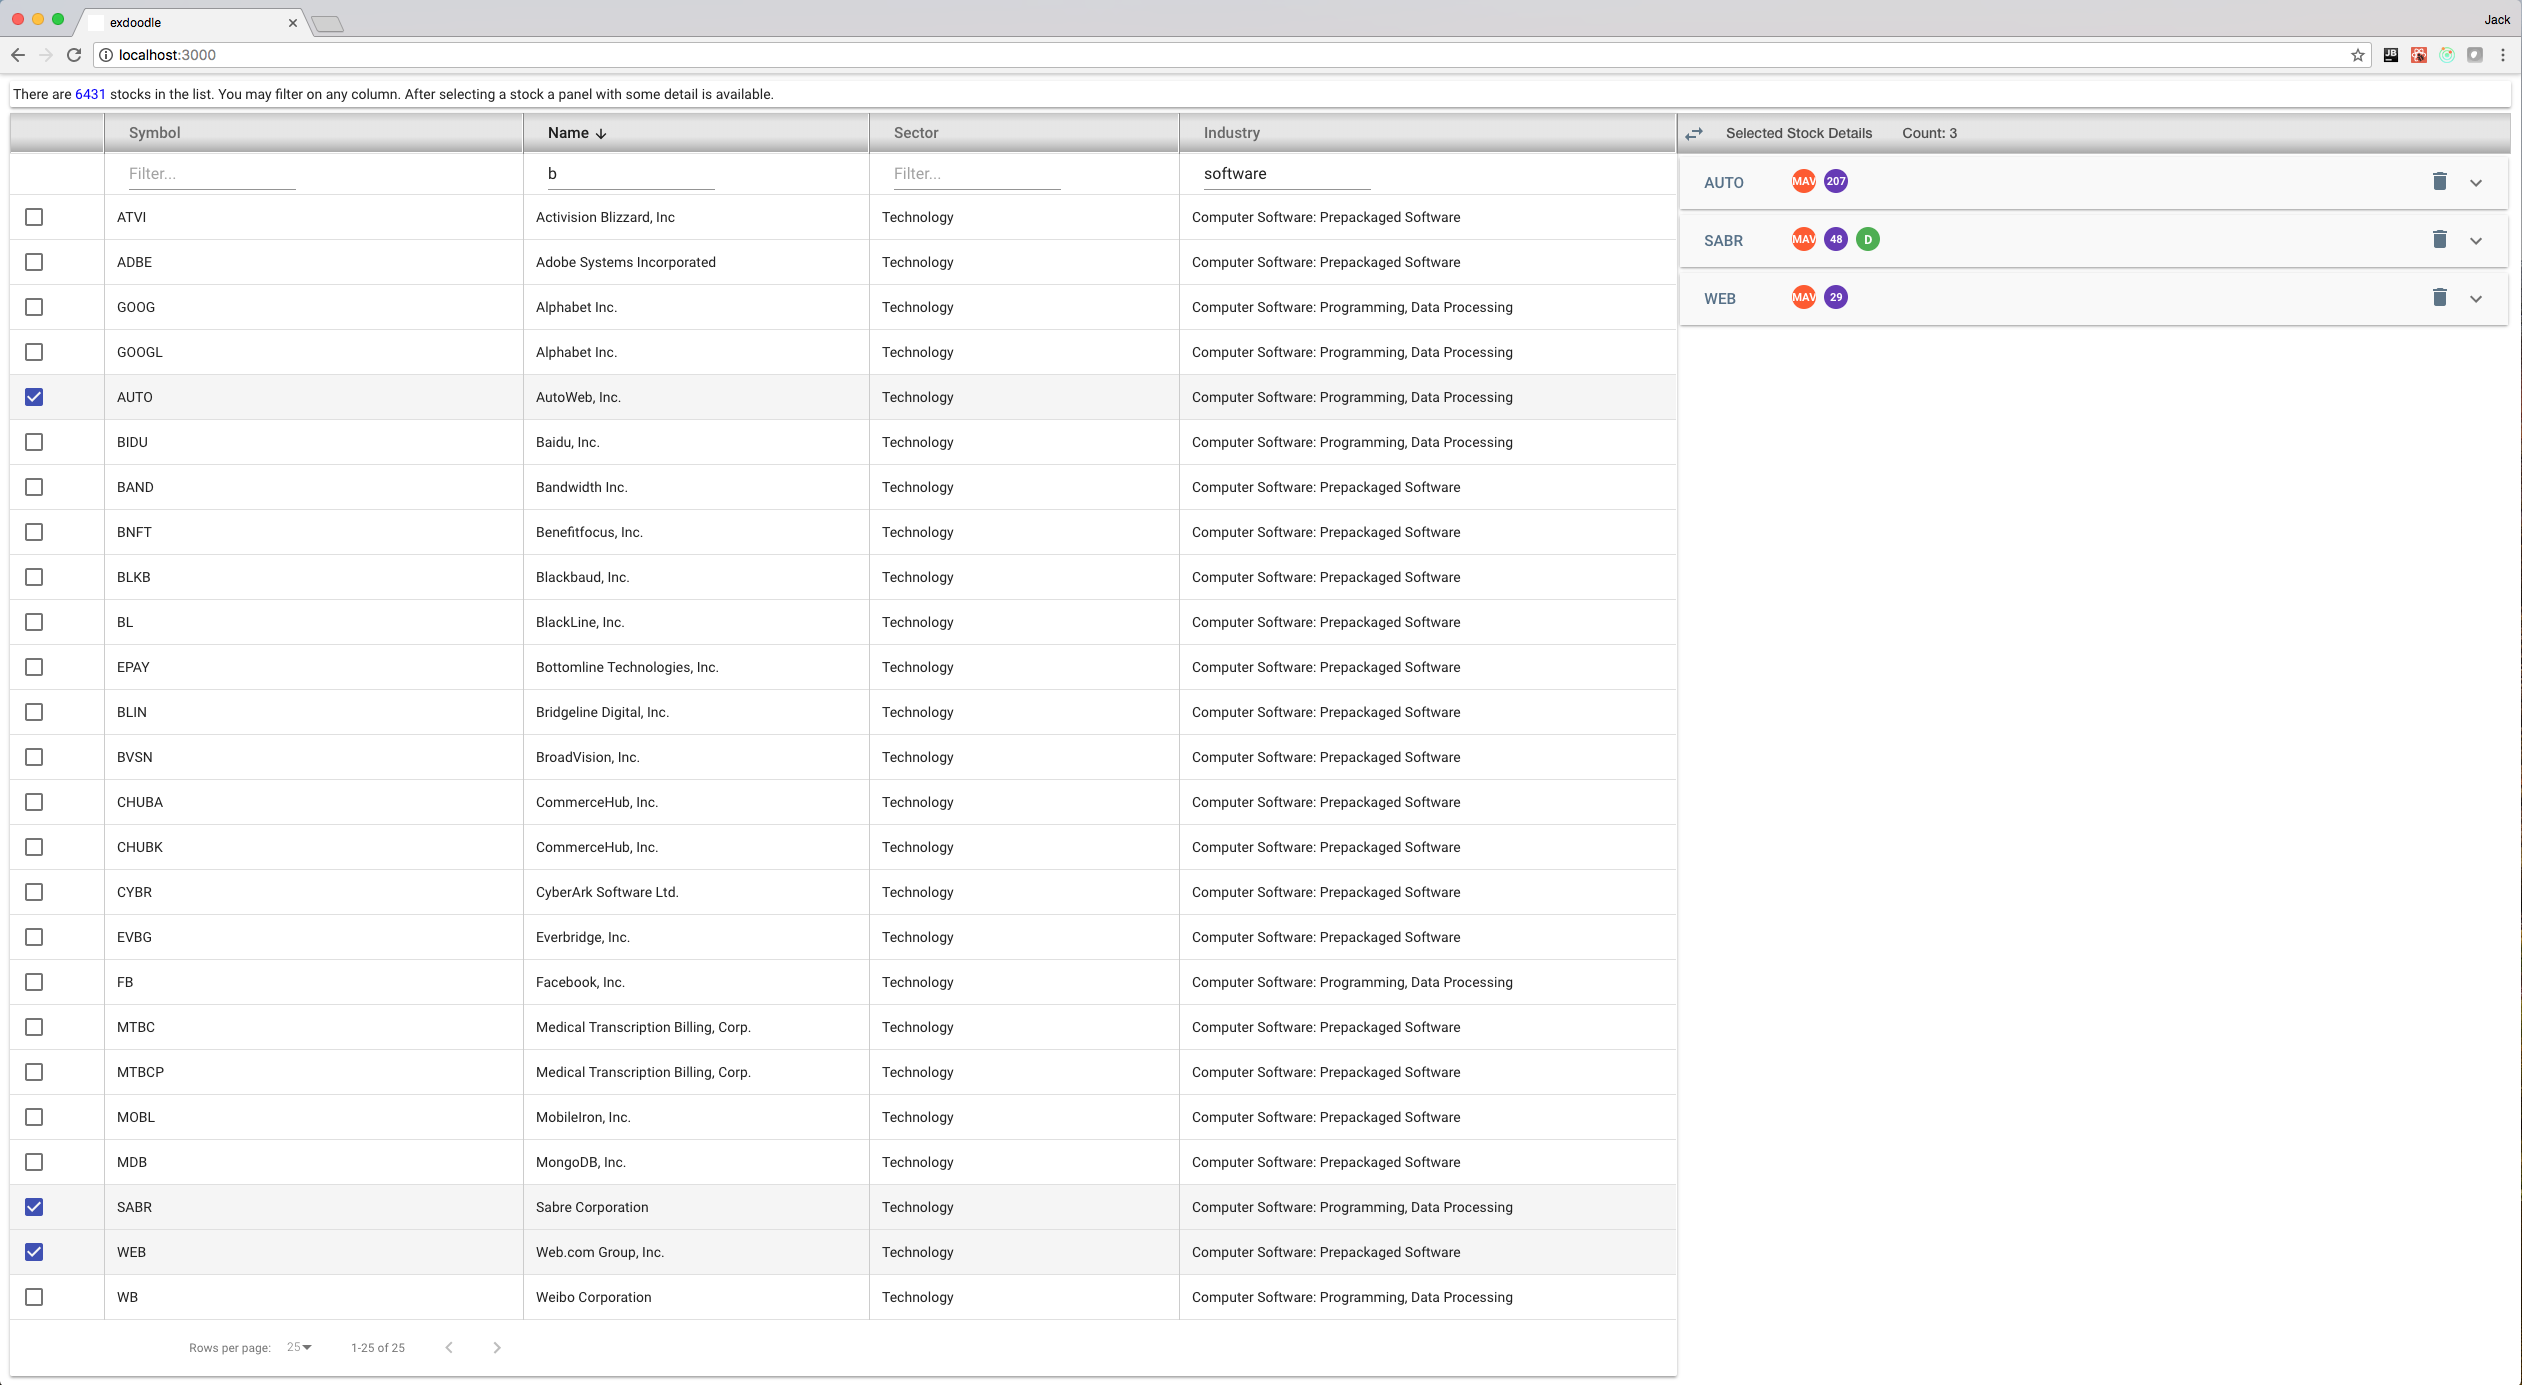Viewport: 2522px width, 1385px height.
Task: Click the Symbol filter input field
Action: pos(212,174)
